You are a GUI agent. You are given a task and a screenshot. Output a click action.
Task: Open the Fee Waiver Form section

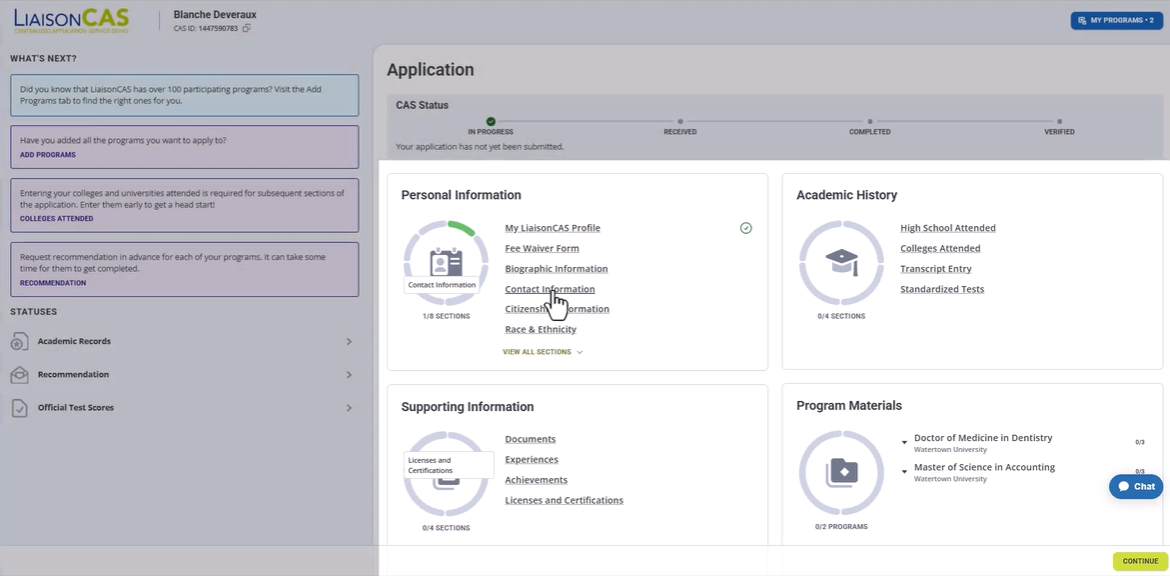[x=542, y=248]
